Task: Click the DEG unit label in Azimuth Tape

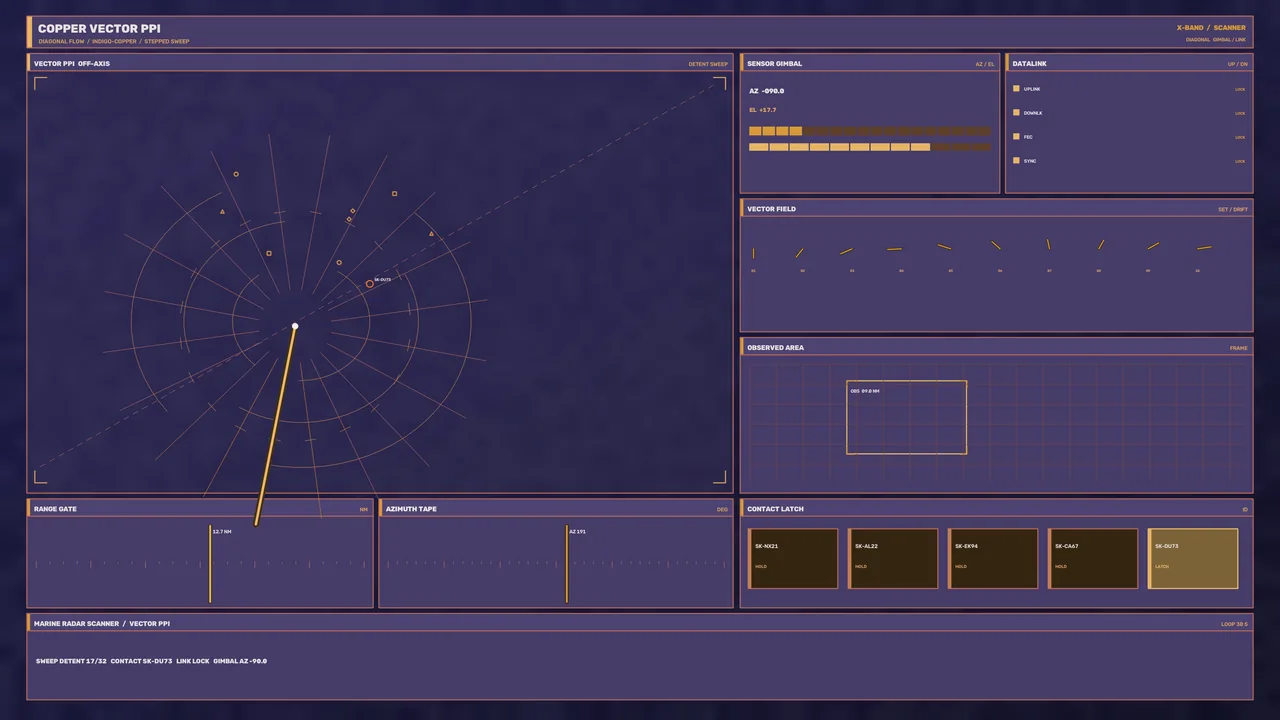Action: [x=722, y=510]
